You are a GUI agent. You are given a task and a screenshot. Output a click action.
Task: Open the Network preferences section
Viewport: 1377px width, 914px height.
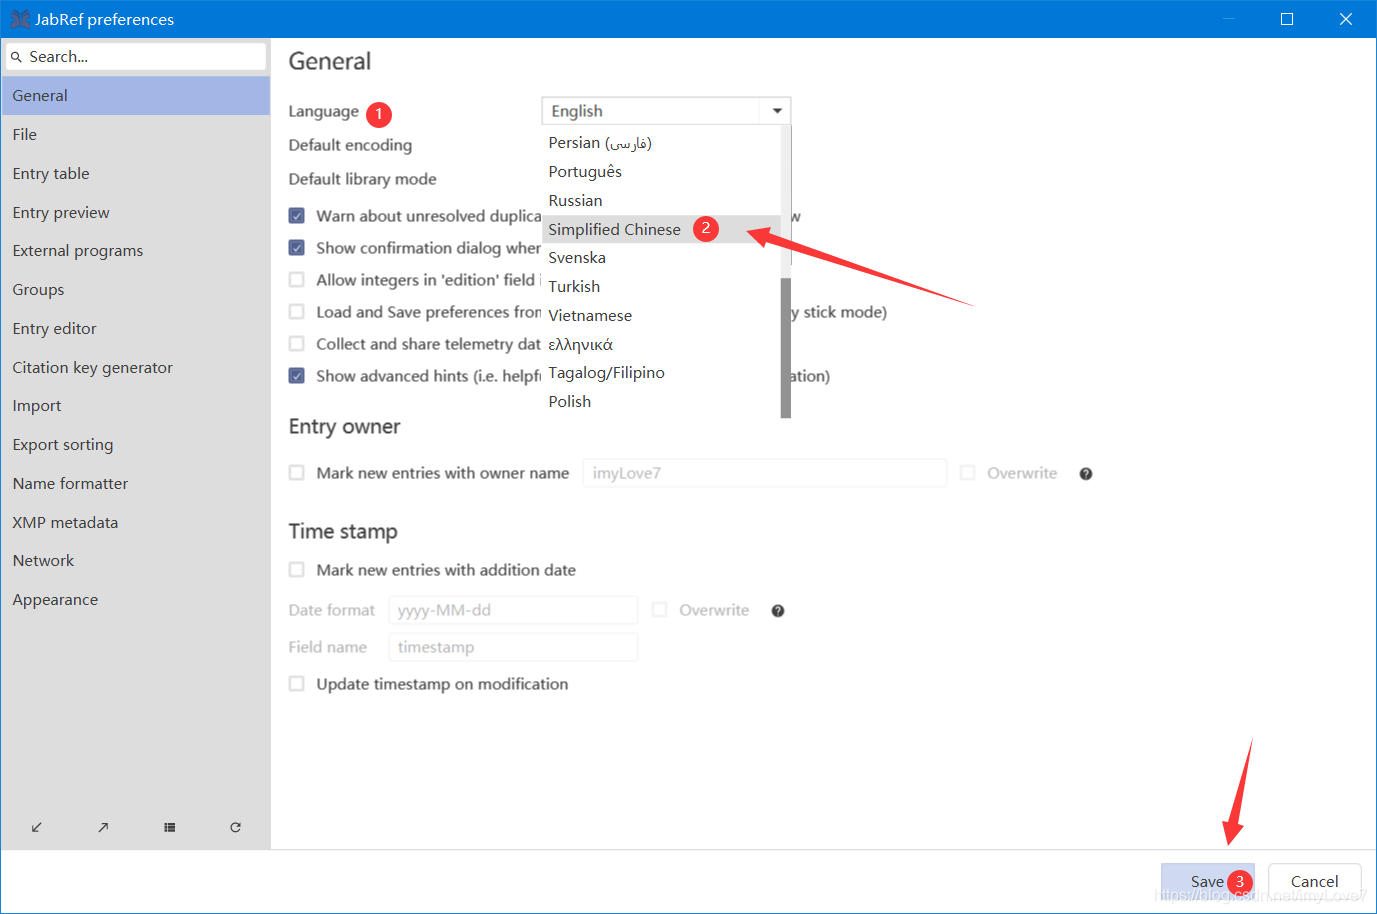coord(135,561)
